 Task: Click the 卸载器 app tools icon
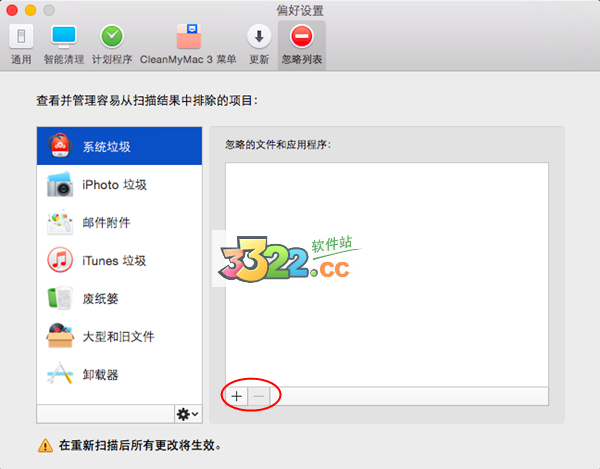coord(60,373)
